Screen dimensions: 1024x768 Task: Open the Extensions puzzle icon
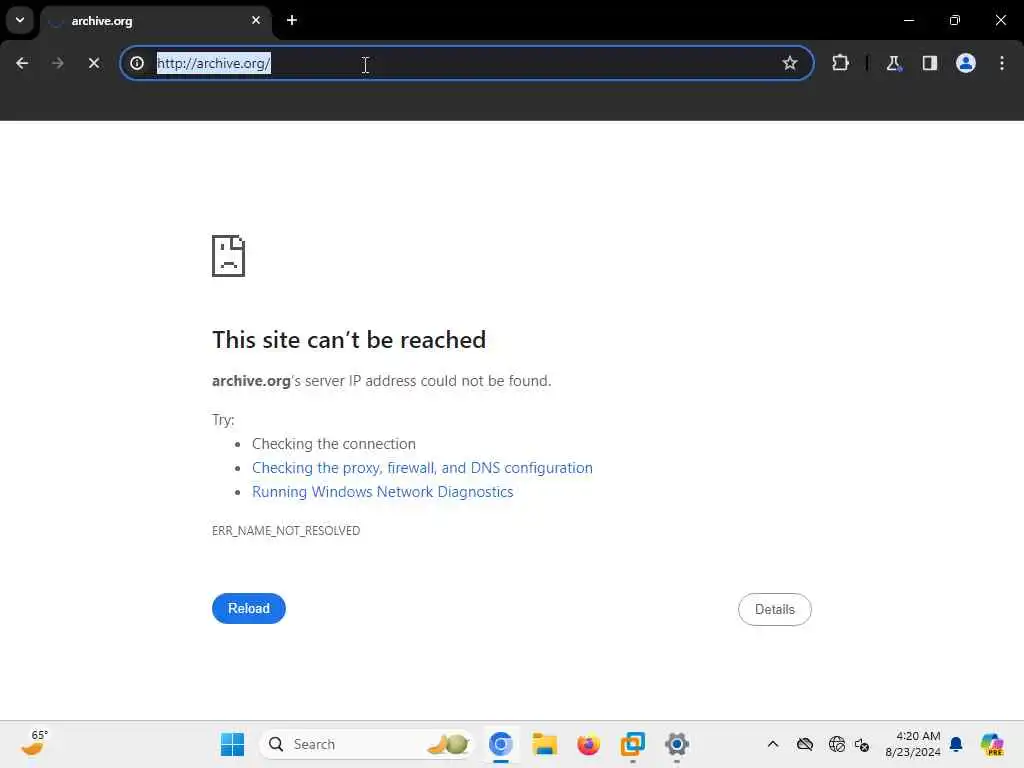(840, 63)
